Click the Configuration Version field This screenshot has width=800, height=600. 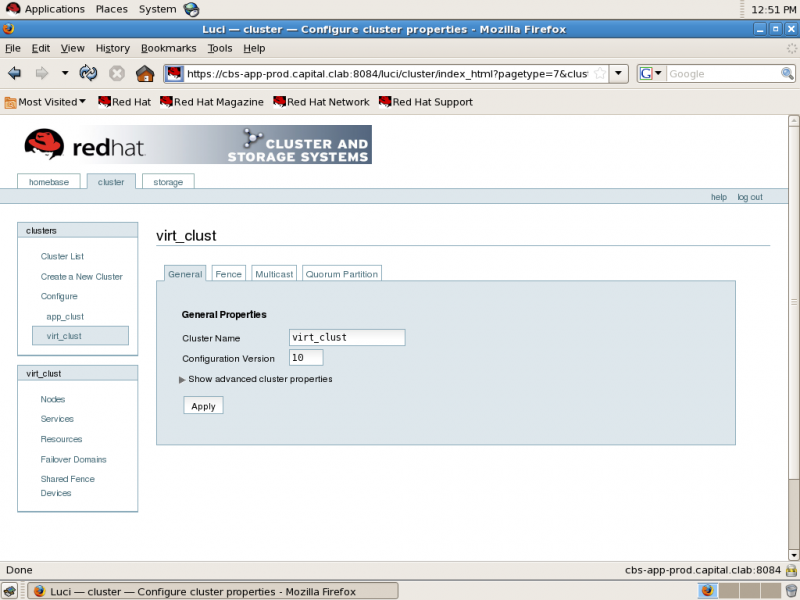coord(306,358)
